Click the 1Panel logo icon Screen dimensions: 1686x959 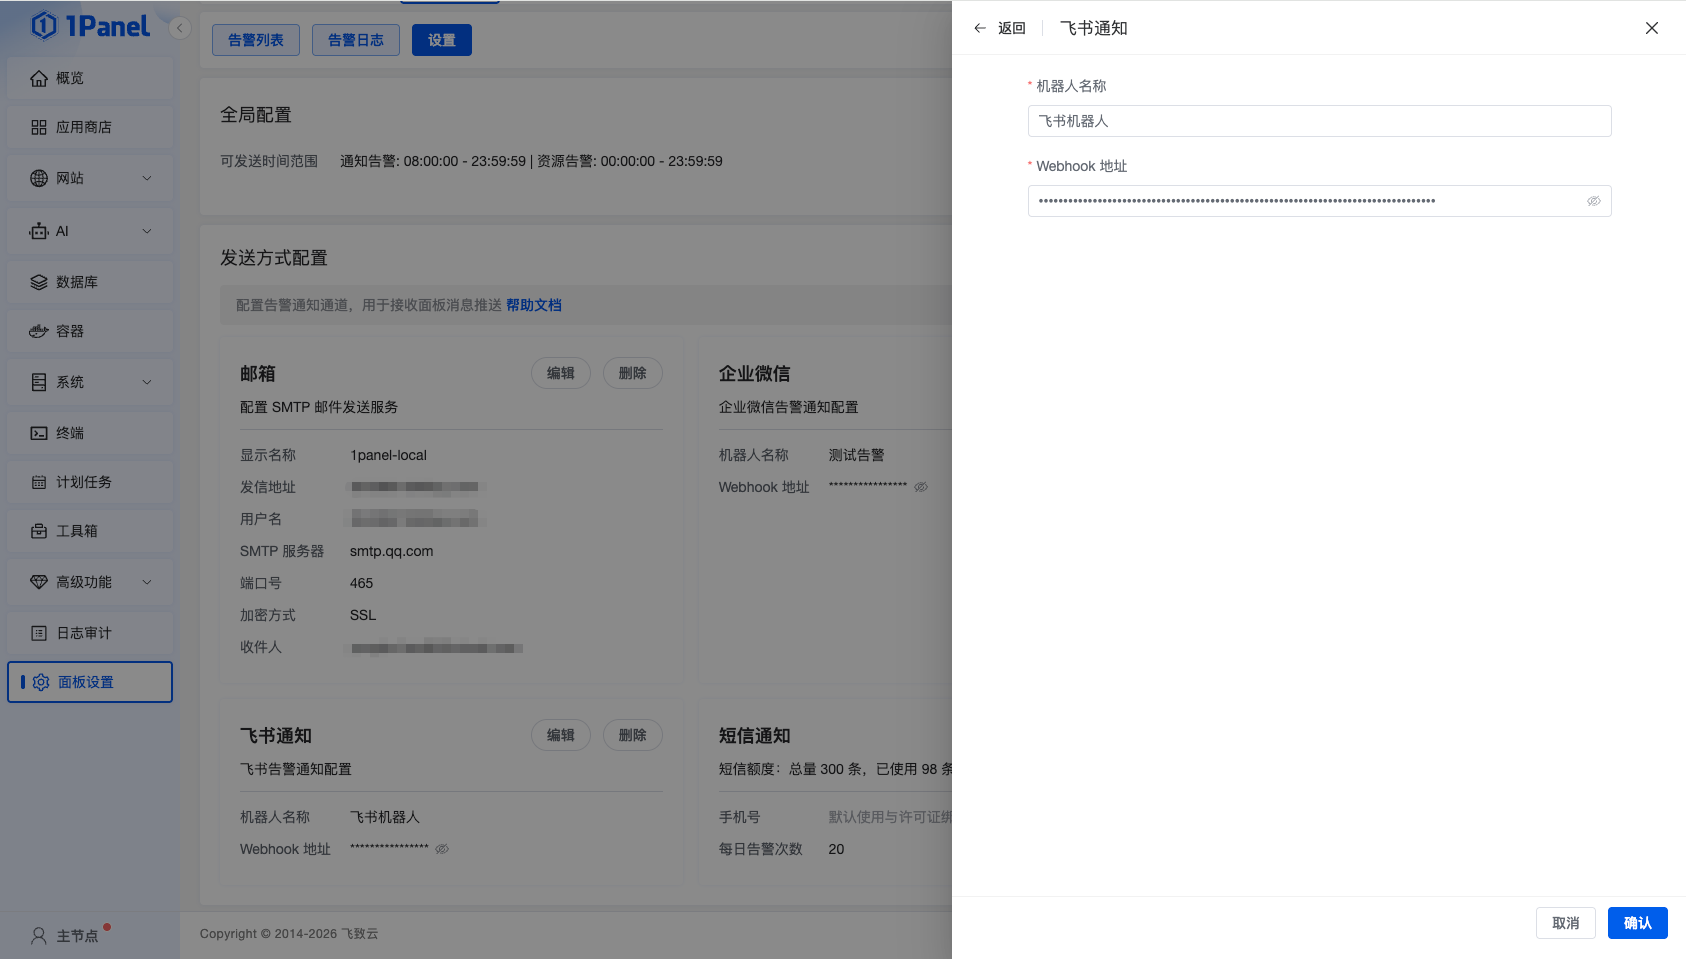coord(44,26)
